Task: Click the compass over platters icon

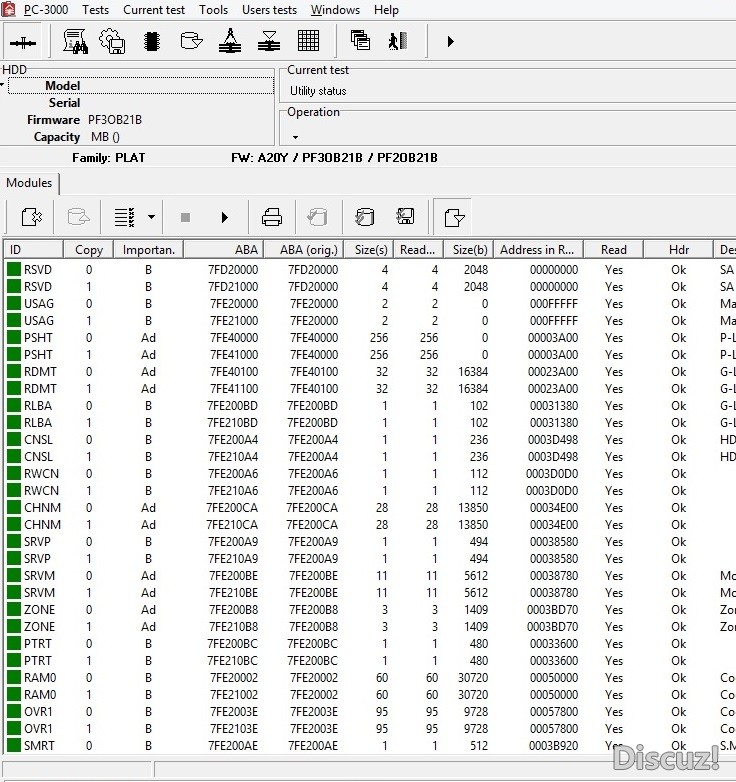Action: pos(230,41)
